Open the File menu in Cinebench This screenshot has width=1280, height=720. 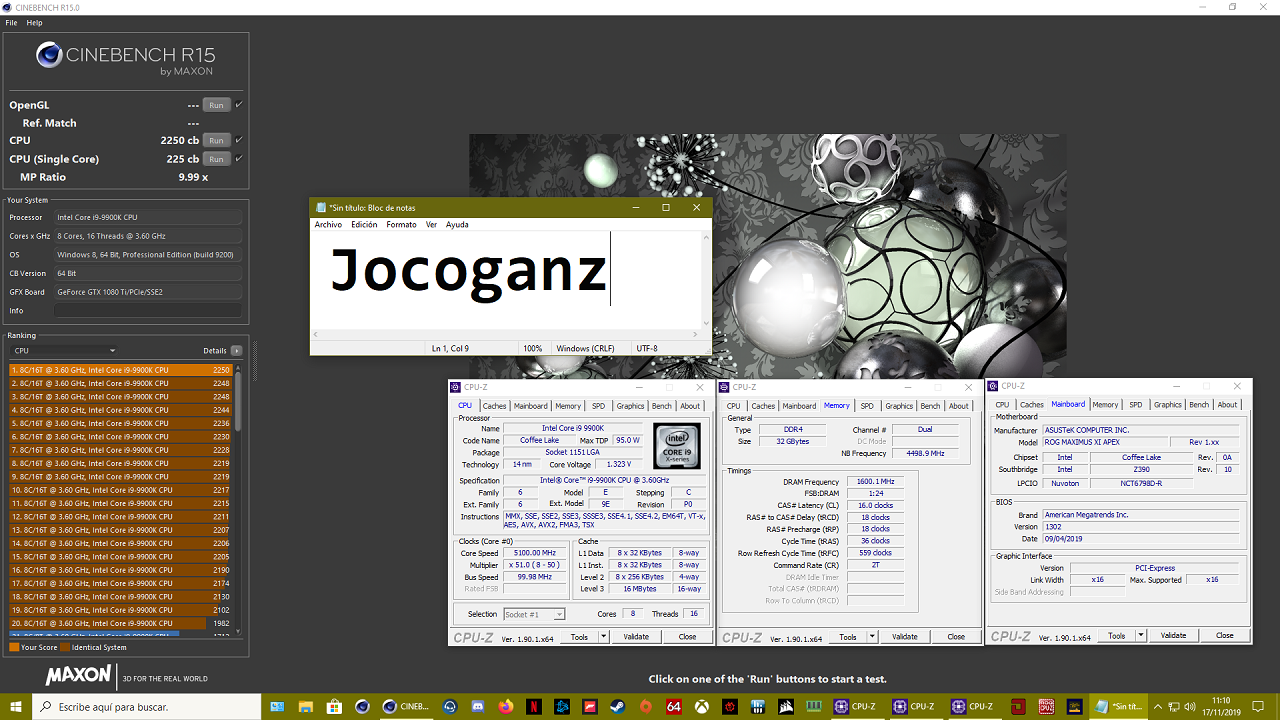[x=11, y=23]
